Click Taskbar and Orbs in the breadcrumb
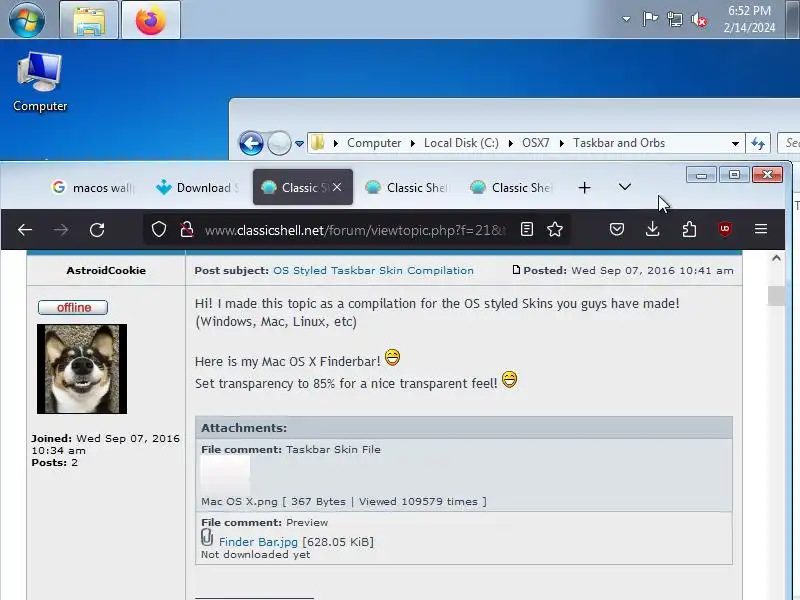The width and height of the screenshot is (800, 600). pyautogui.click(x=619, y=143)
